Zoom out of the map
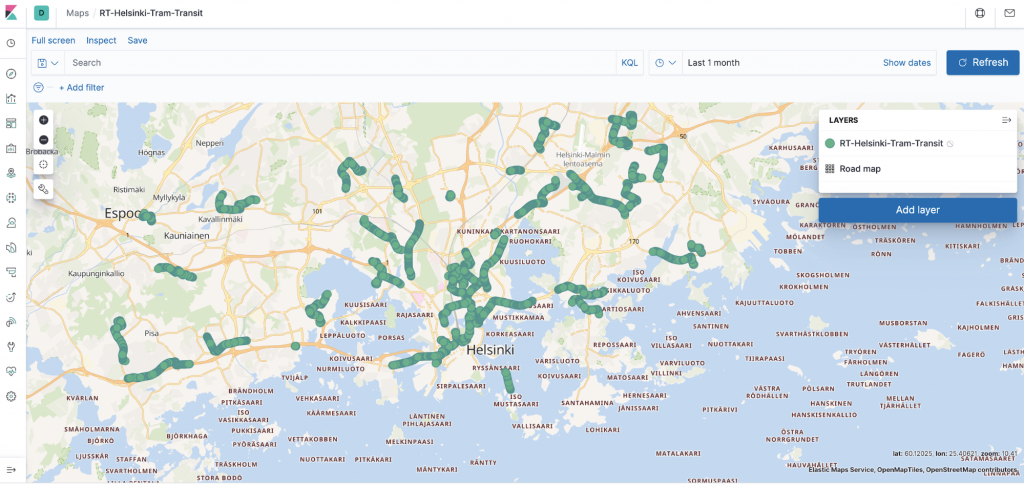The image size is (1024, 486). coord(43,139)
